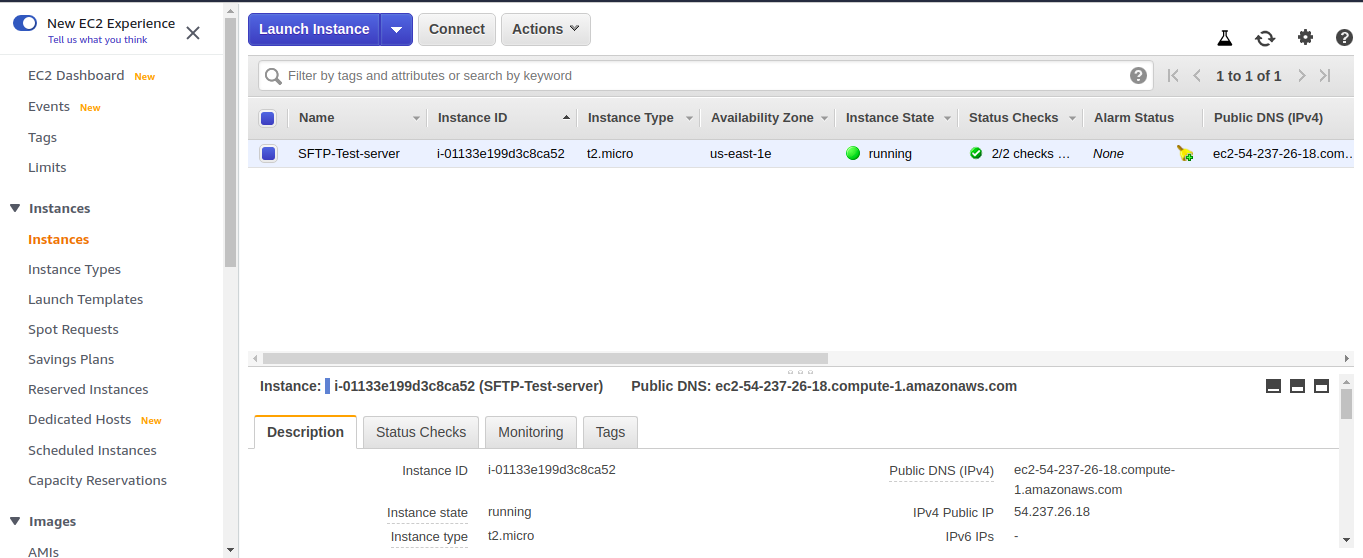Collapse the Images sidebar section
The image size is (1363, 558).
coord(15,521)
